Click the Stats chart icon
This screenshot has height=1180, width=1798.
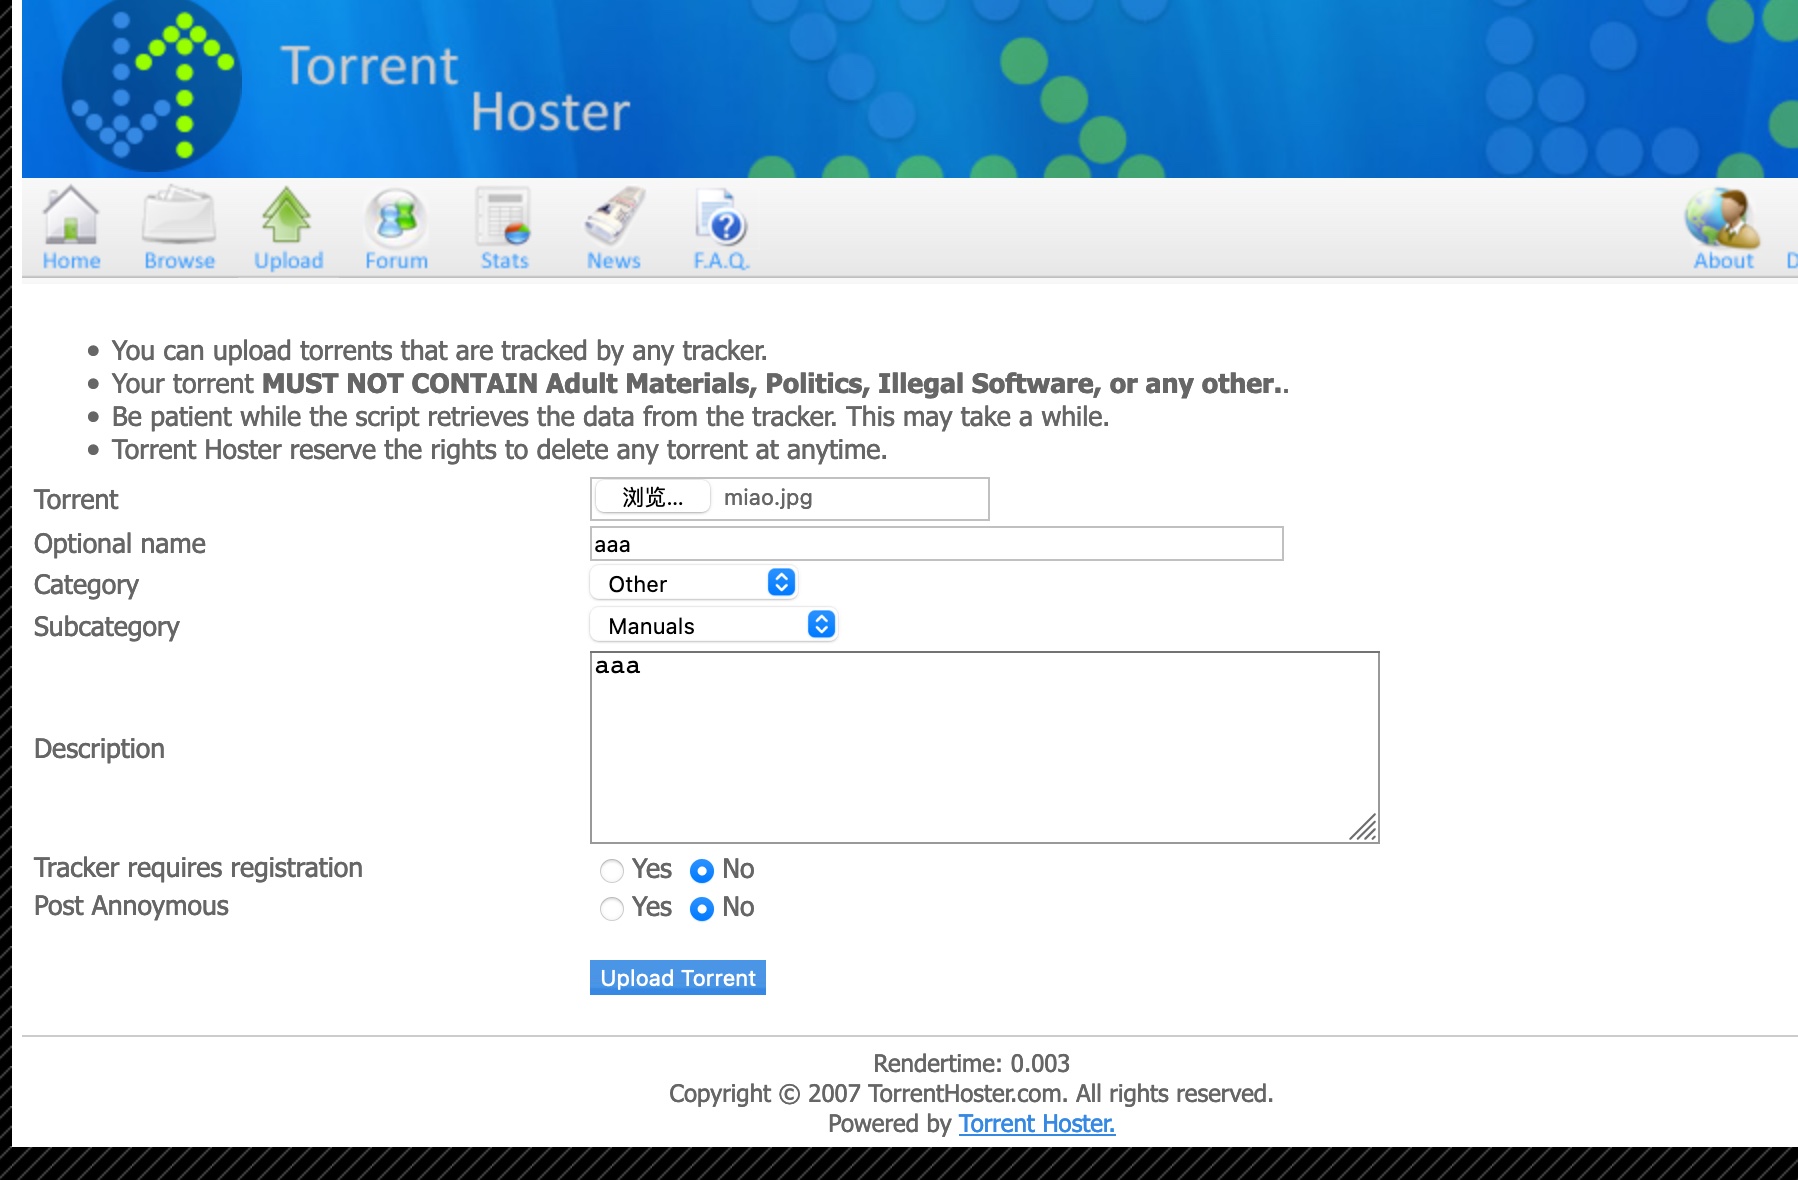503,216
